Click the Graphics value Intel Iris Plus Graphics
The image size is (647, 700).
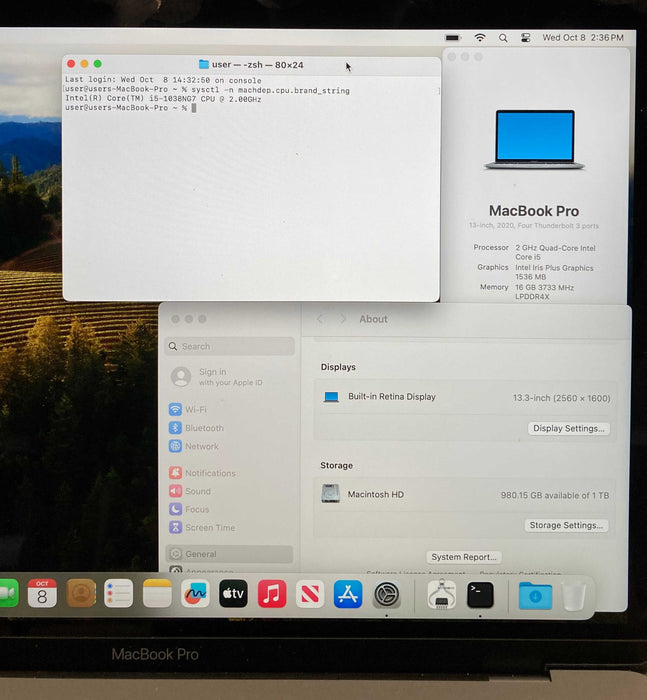(554, 272)
